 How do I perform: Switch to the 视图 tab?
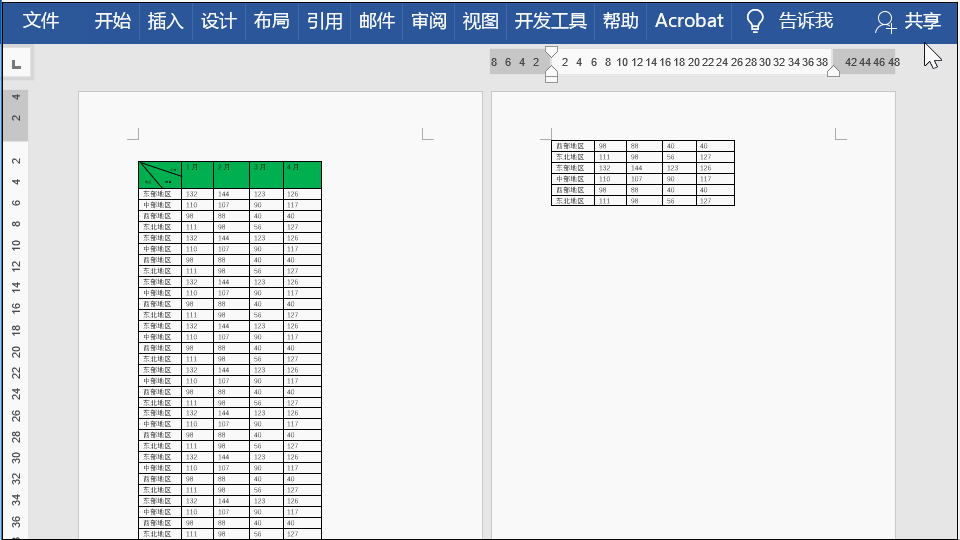point(481,21)
